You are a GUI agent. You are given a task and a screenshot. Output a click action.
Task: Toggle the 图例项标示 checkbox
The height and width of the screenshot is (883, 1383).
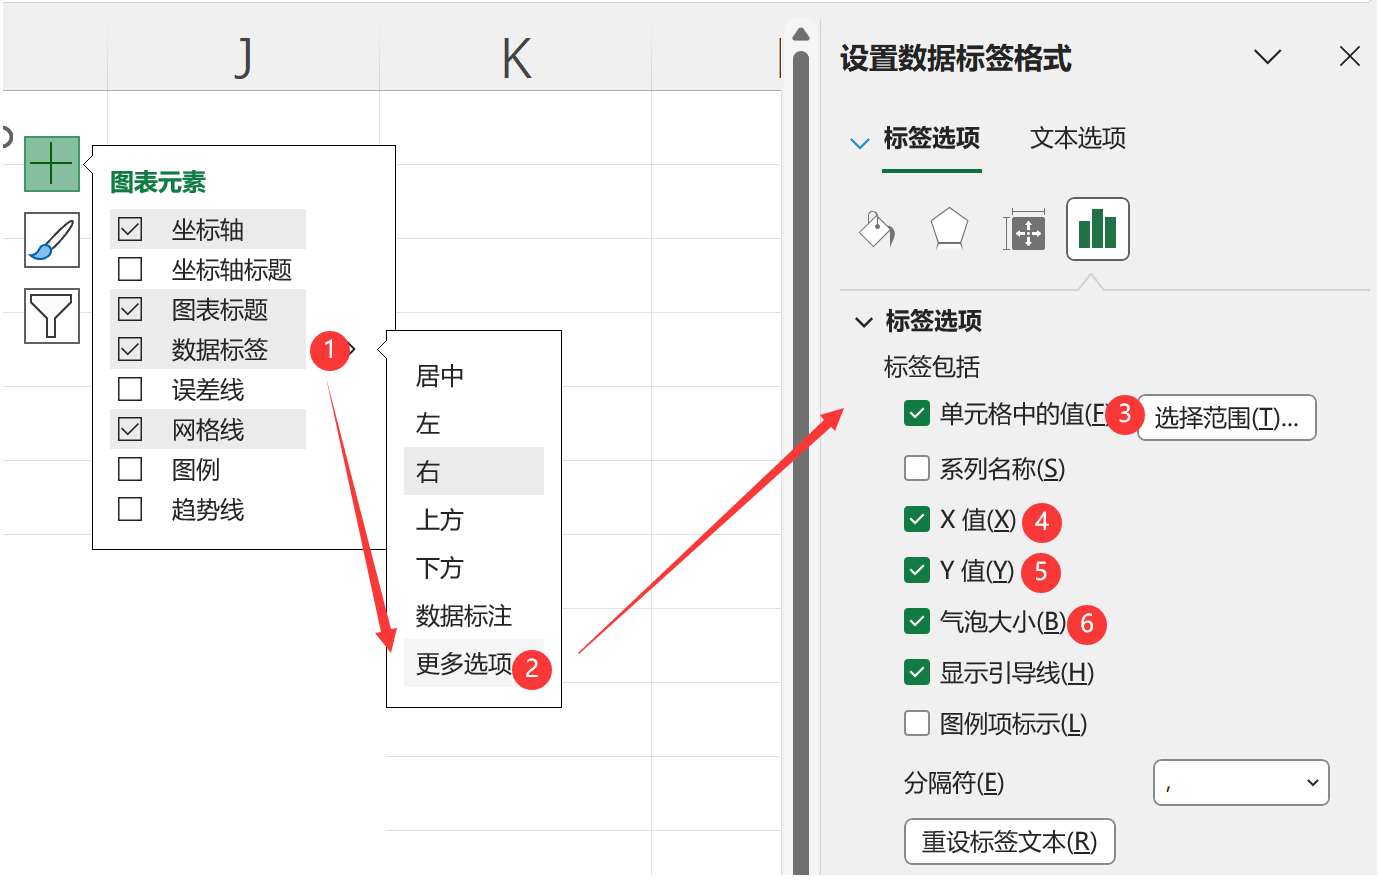[917, 724]
